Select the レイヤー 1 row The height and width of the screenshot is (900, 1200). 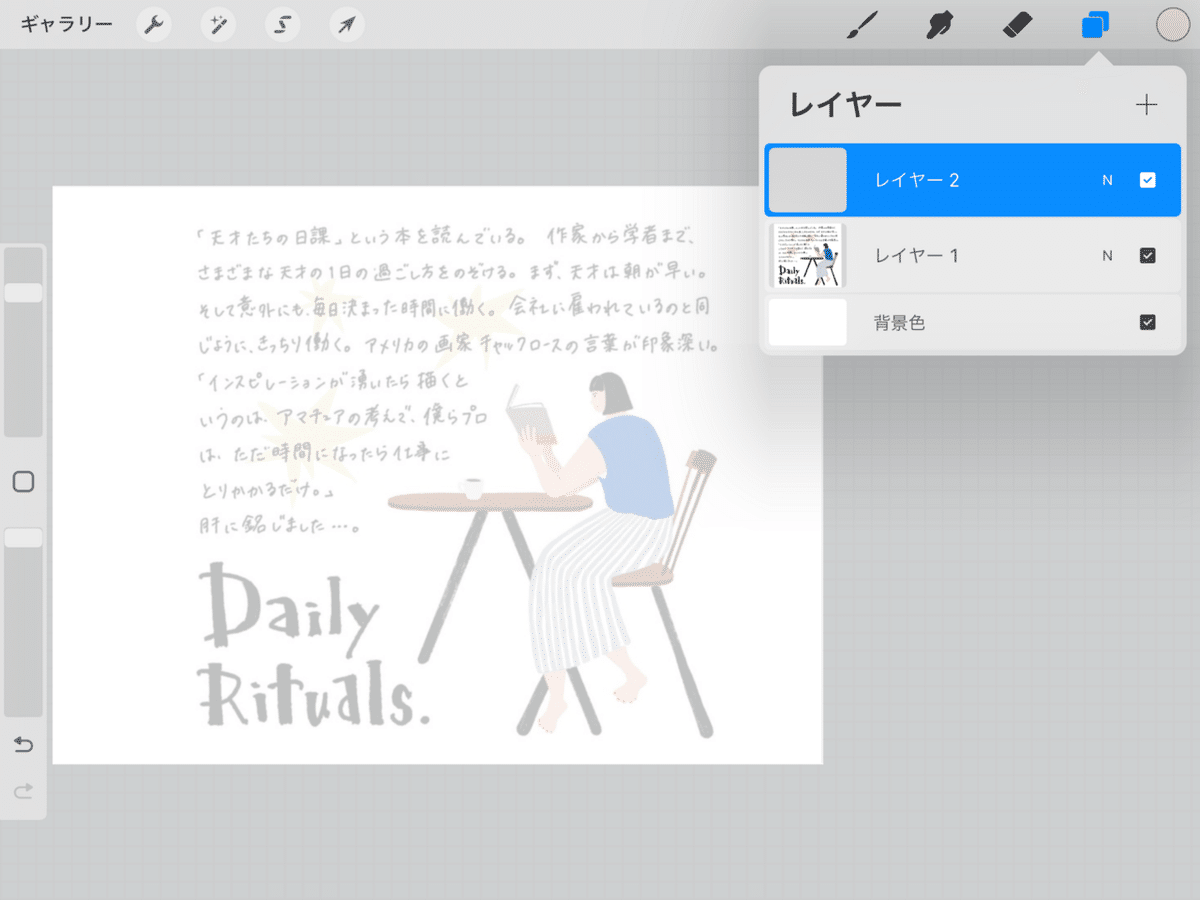[x=973, y=255]
